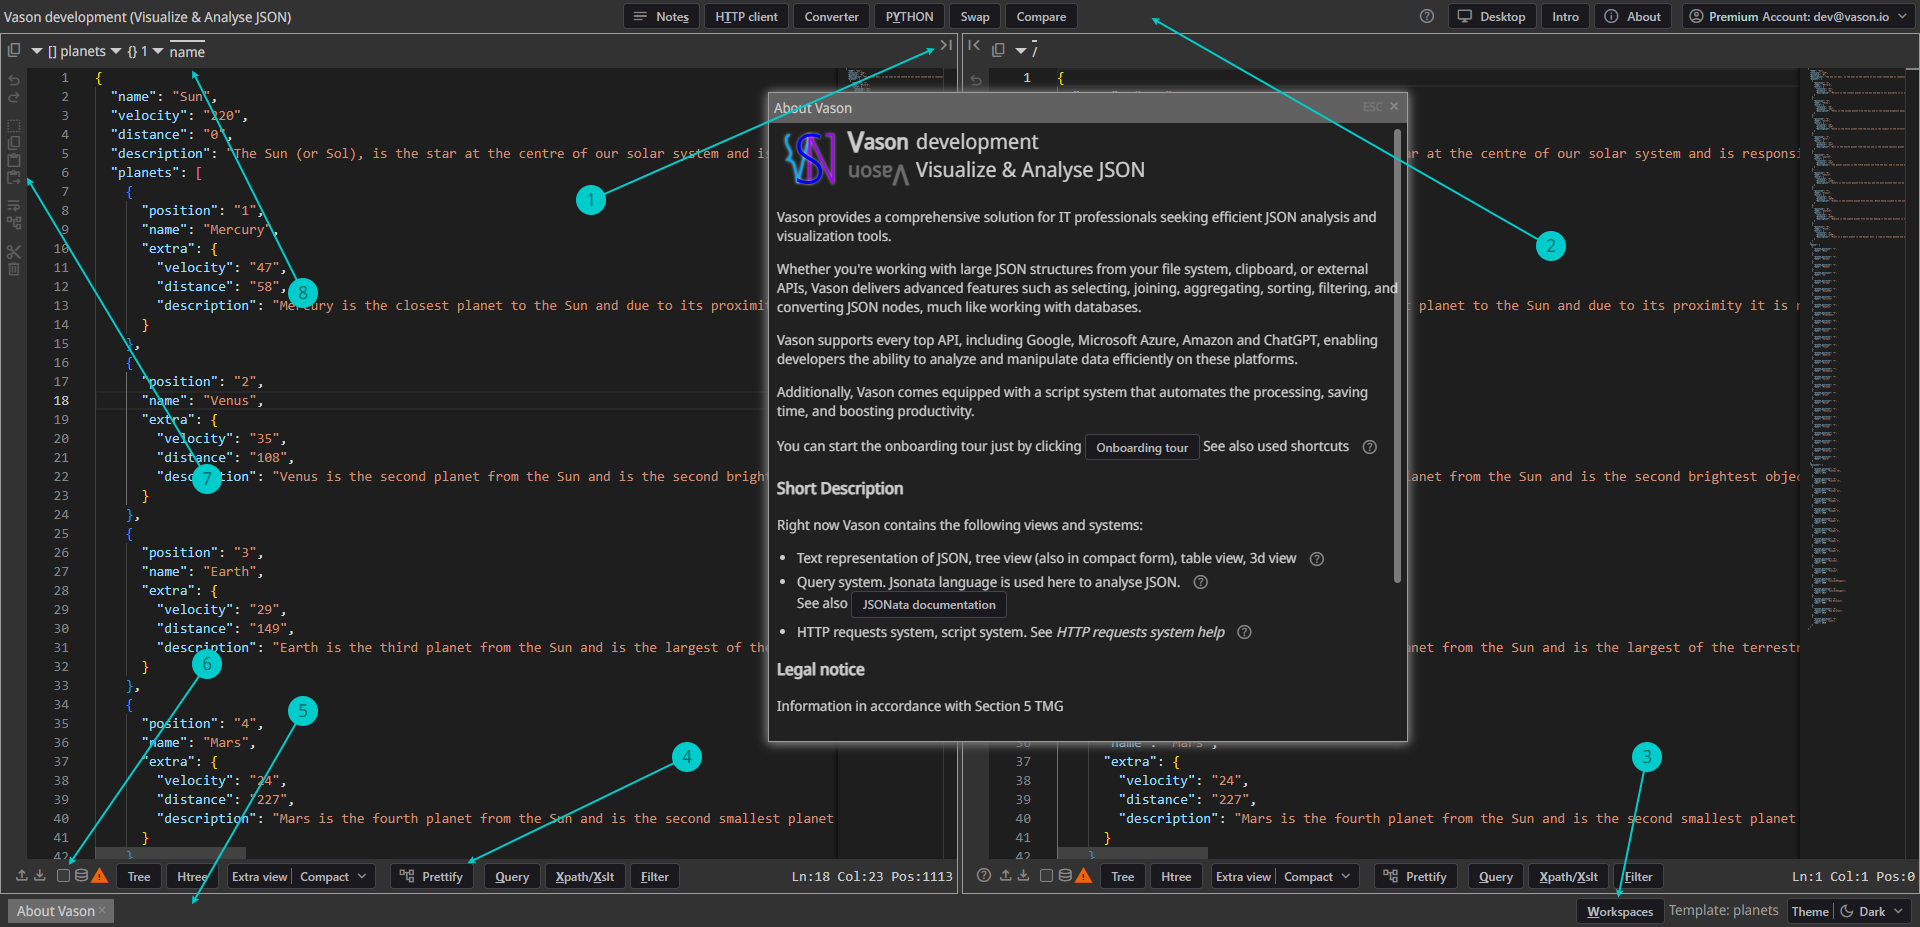Click the download icon in left panel's bottom bar
The image size is (1920, 927).
coord(40,876)
